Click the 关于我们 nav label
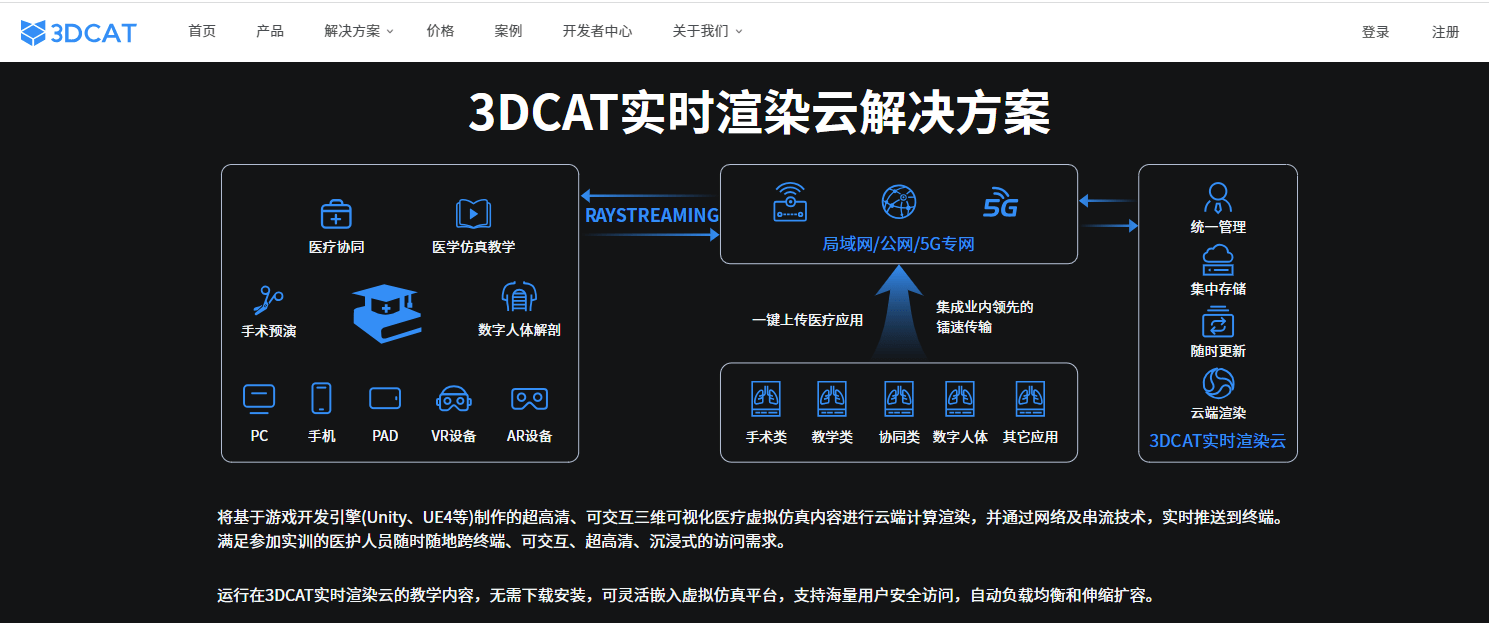 point(700,31)
